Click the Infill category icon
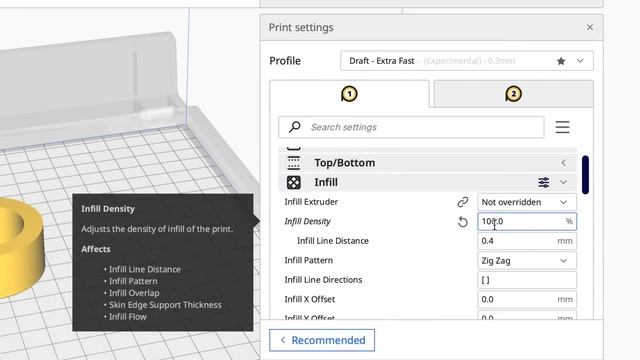The width and height of the screenshot is (640, 360). point(293,182)
